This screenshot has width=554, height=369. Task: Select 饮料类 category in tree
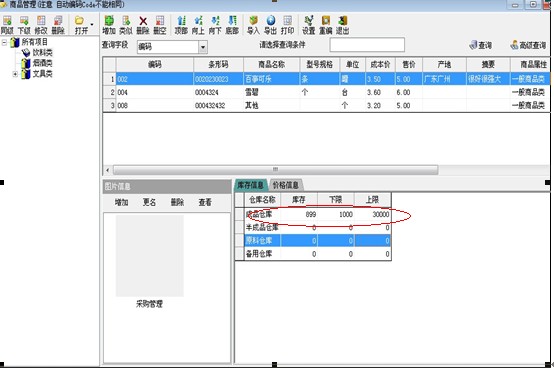click(42, 53)
